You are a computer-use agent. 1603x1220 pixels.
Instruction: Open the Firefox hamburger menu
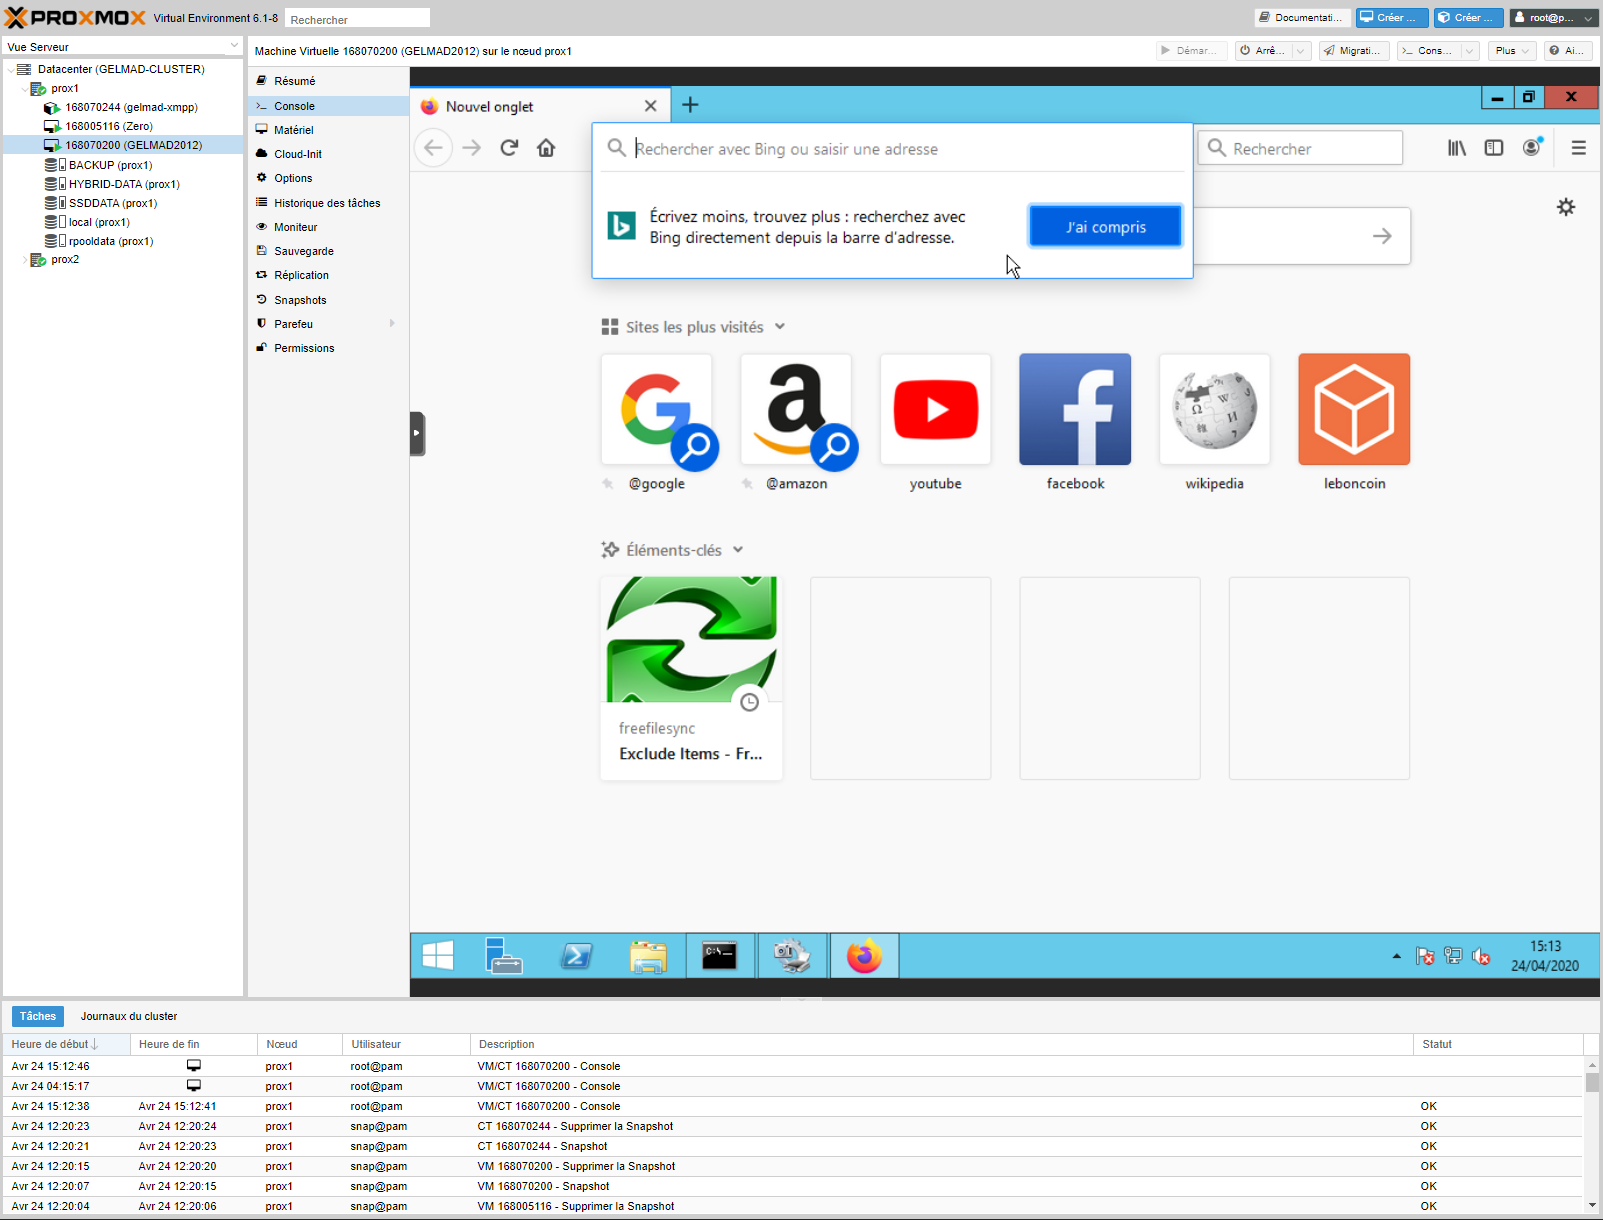pyautogui.click(x=1579, y=148)
